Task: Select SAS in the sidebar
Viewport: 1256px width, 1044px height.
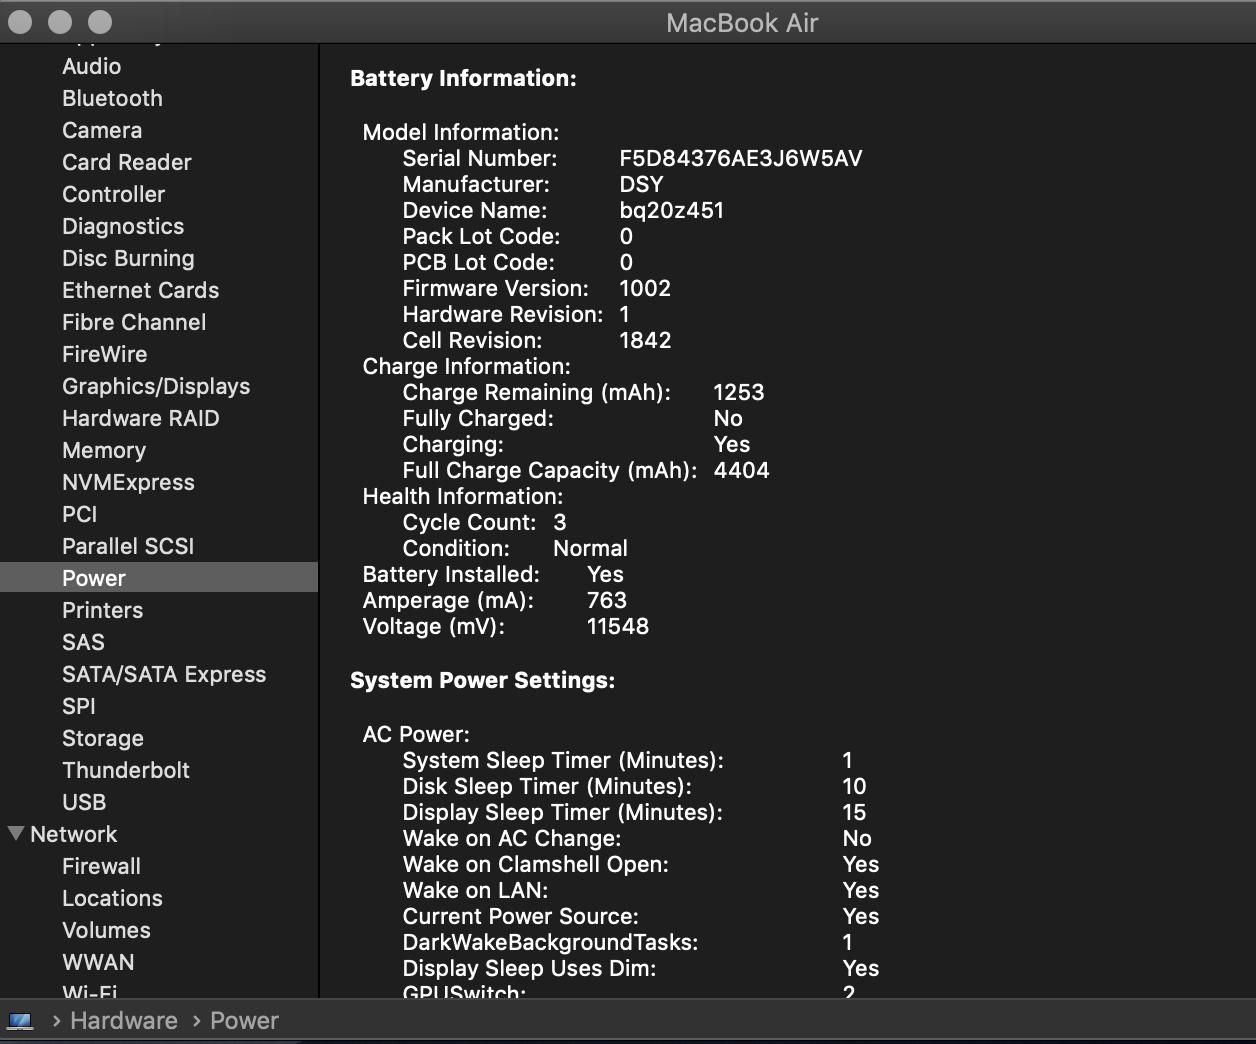Action: (x=83, y=642)
